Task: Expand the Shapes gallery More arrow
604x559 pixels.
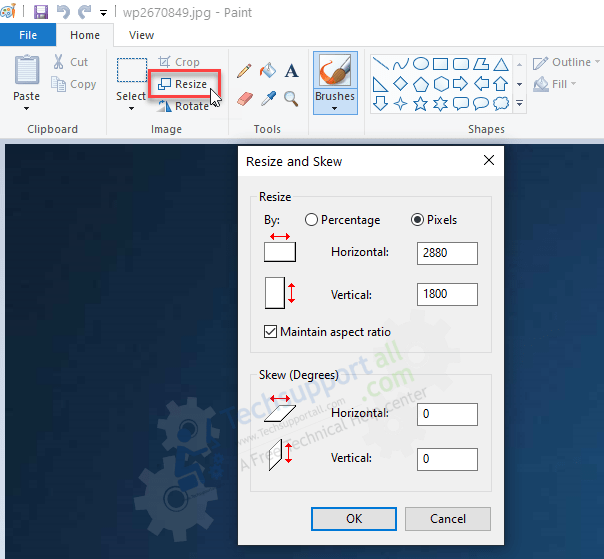Action: click(x=520, y=103)
